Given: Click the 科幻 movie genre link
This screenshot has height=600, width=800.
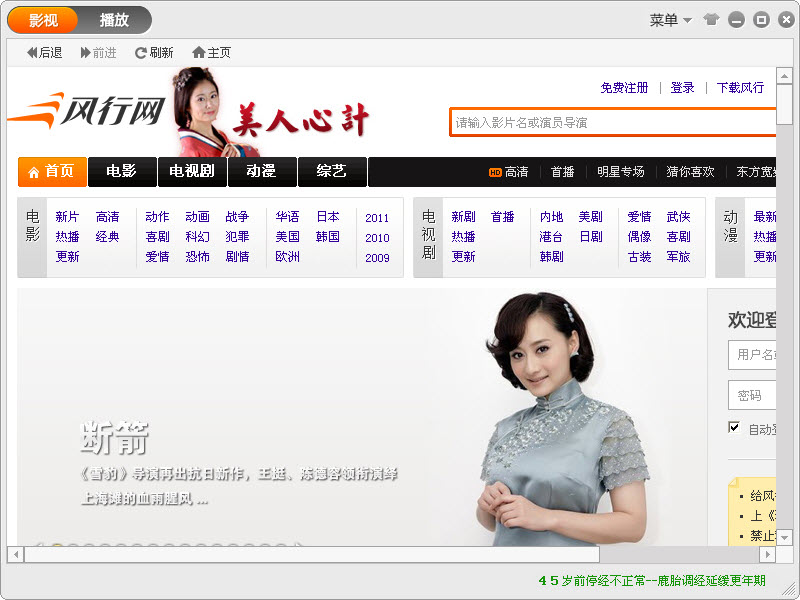Looking at the screenshot, I should pos(197,237).
